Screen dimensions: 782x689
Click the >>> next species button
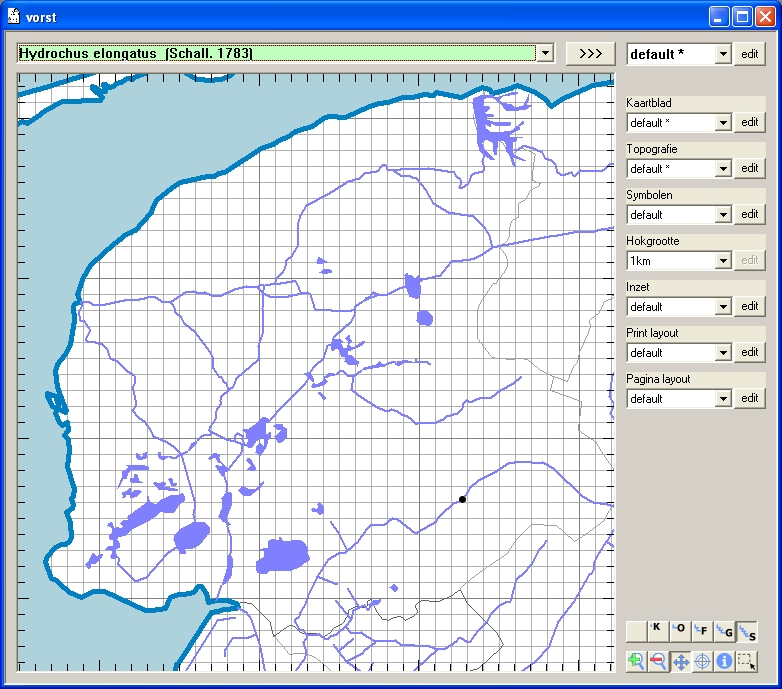[x=590, y=54]
